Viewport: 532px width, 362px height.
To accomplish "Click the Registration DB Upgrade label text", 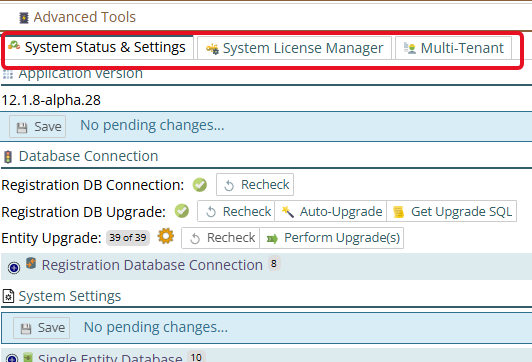I will 83,212.
